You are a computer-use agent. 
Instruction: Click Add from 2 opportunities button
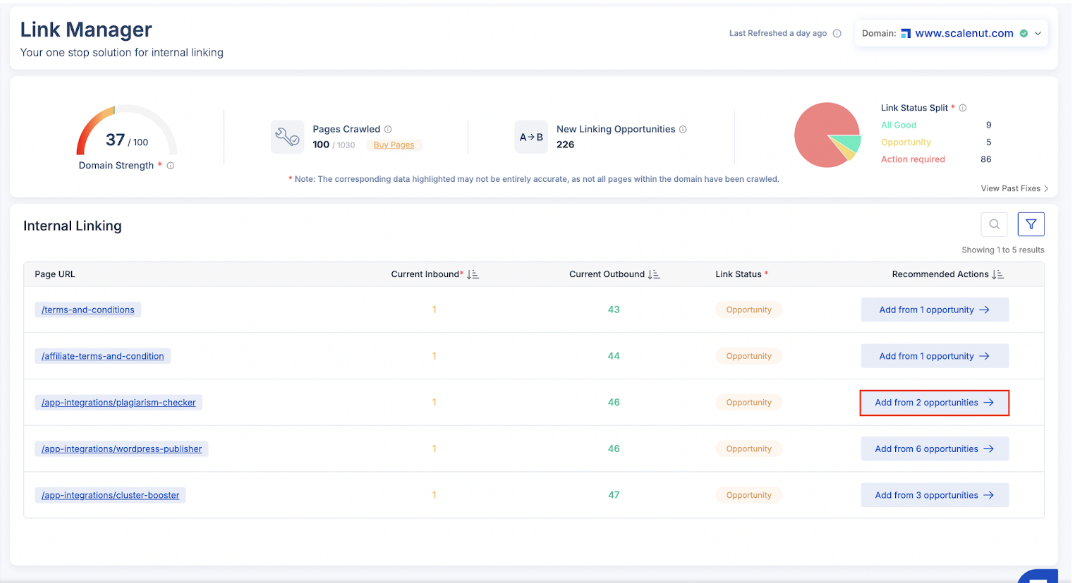[934, 402]
